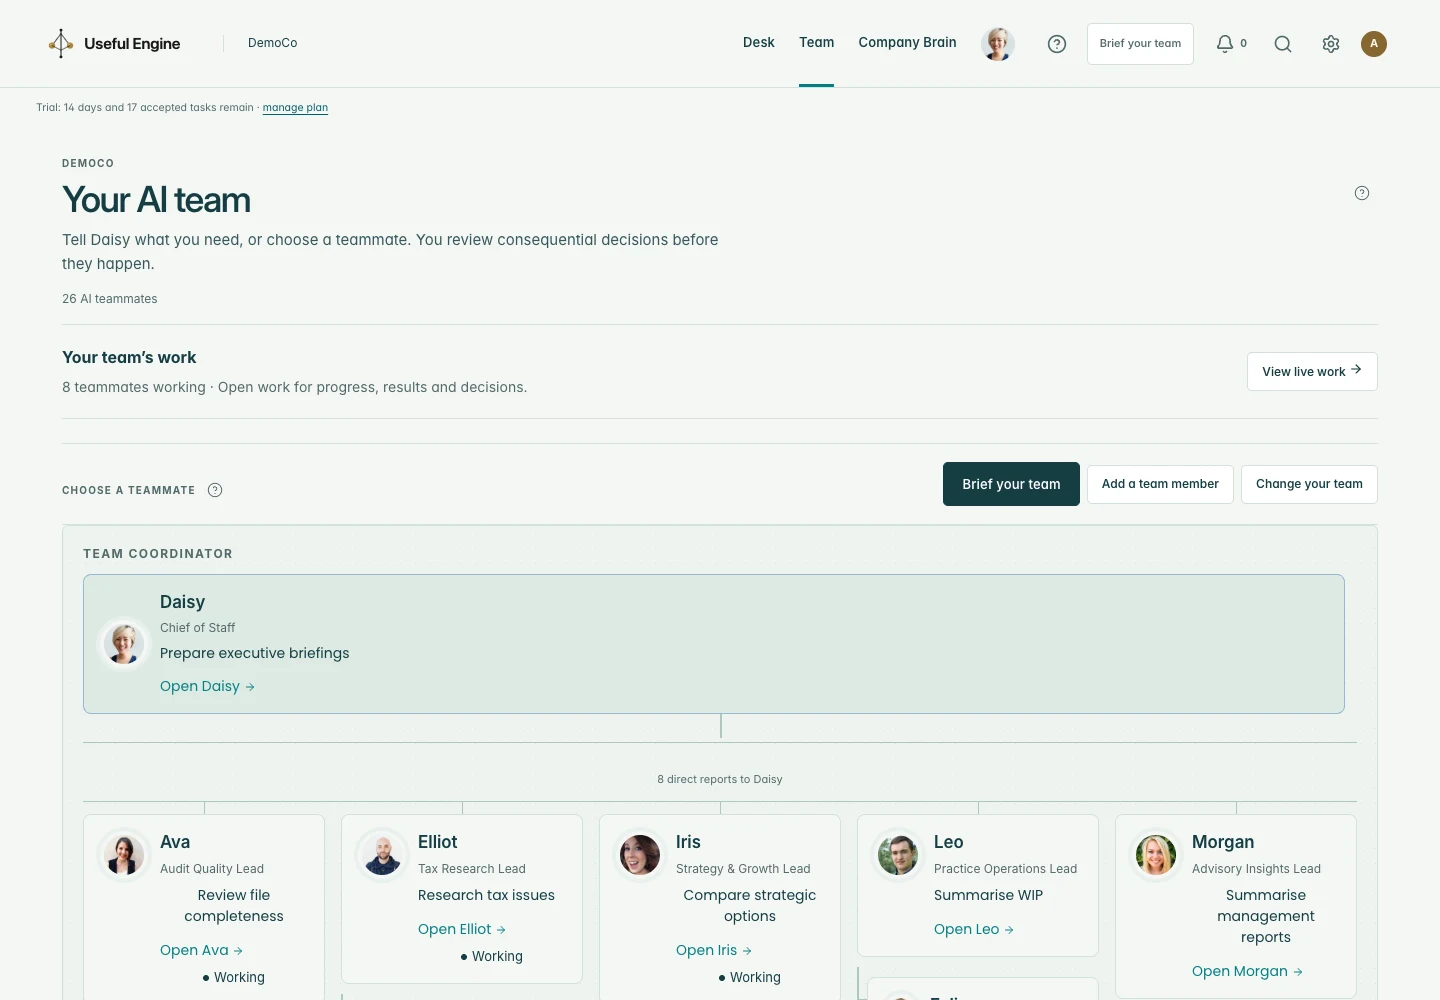Screen dimensions: 1440x1000
Task: Click the DemoCo workspace name
Action: tap(273, 43)
